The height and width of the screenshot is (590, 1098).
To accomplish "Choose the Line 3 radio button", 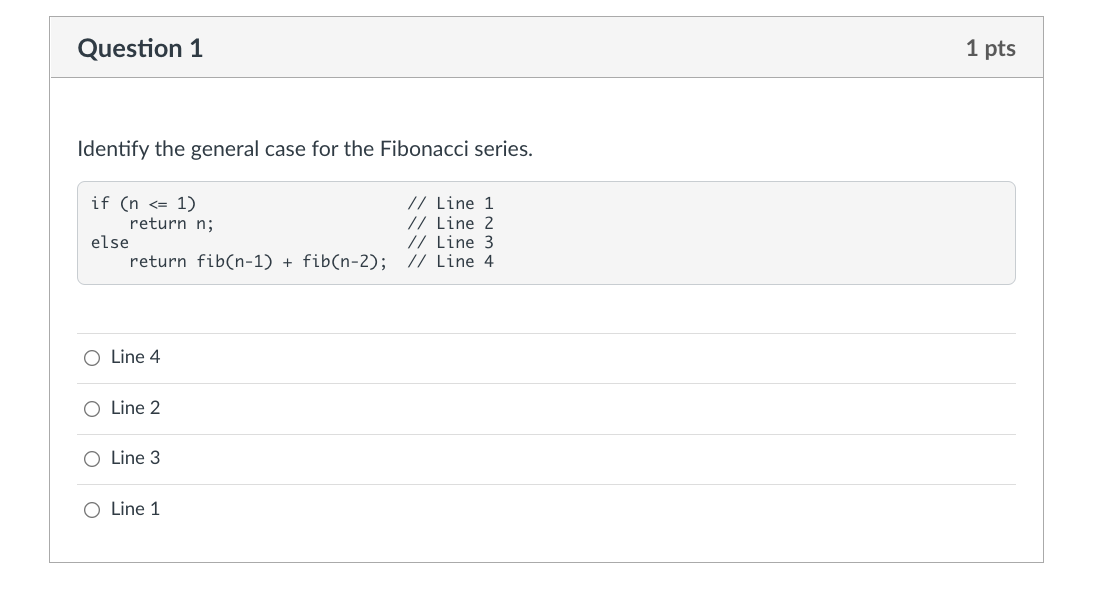I will tap(92, 459).
